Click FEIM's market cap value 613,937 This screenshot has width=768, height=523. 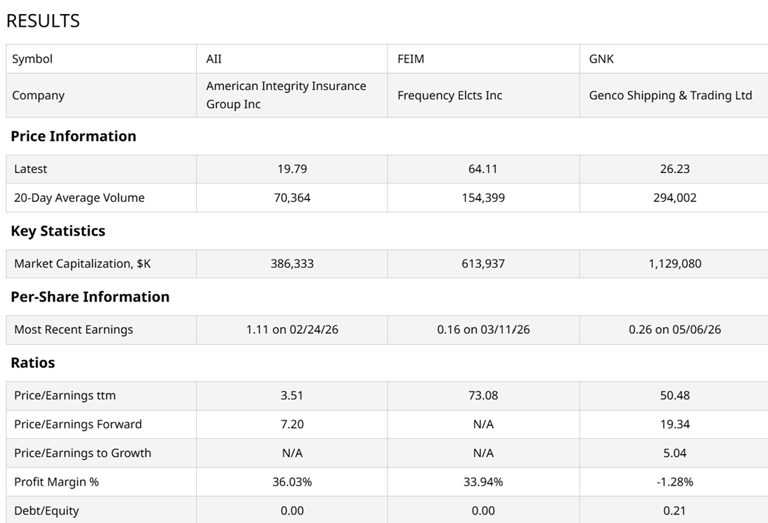(483, 264)
